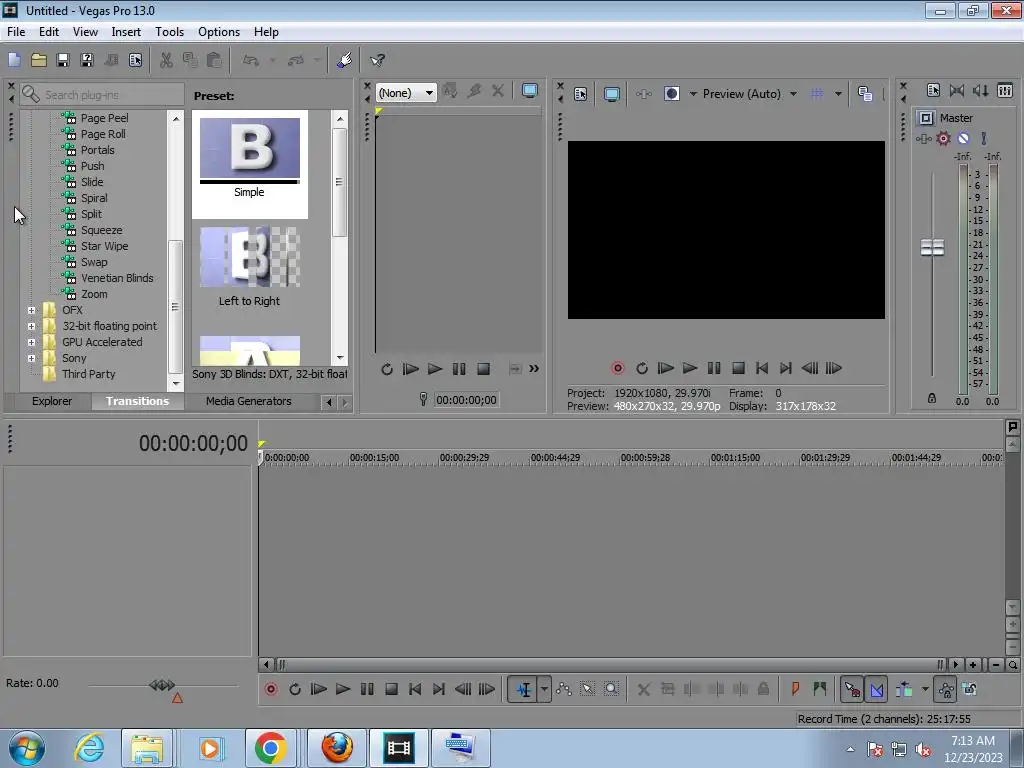Screen dimensions: 1024x768
Task: Expand the OFX folder
Action: 31,310
